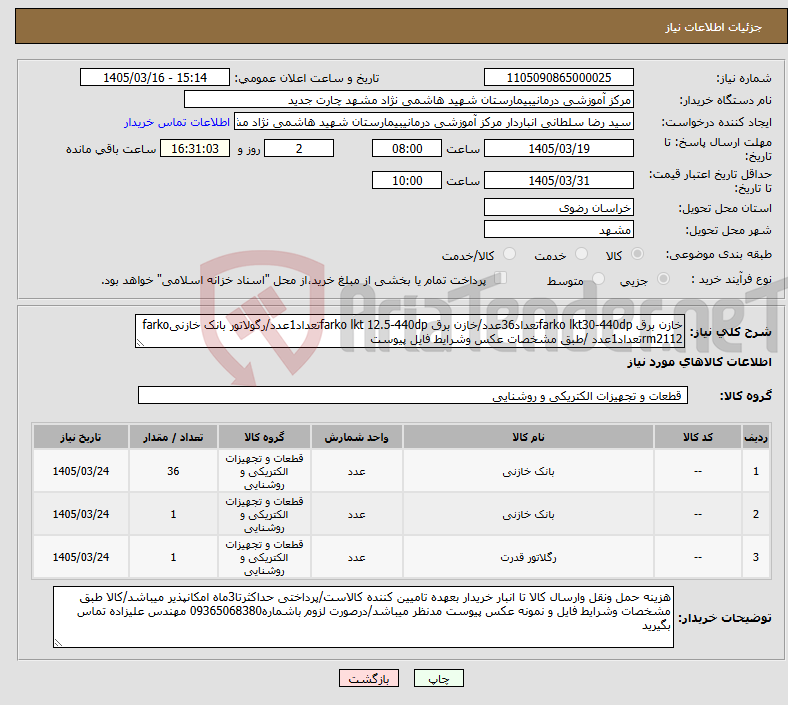Click the response deadline date 1405/03/19
The width and height of the screenshot is (788, 705).
coord(558,149)
